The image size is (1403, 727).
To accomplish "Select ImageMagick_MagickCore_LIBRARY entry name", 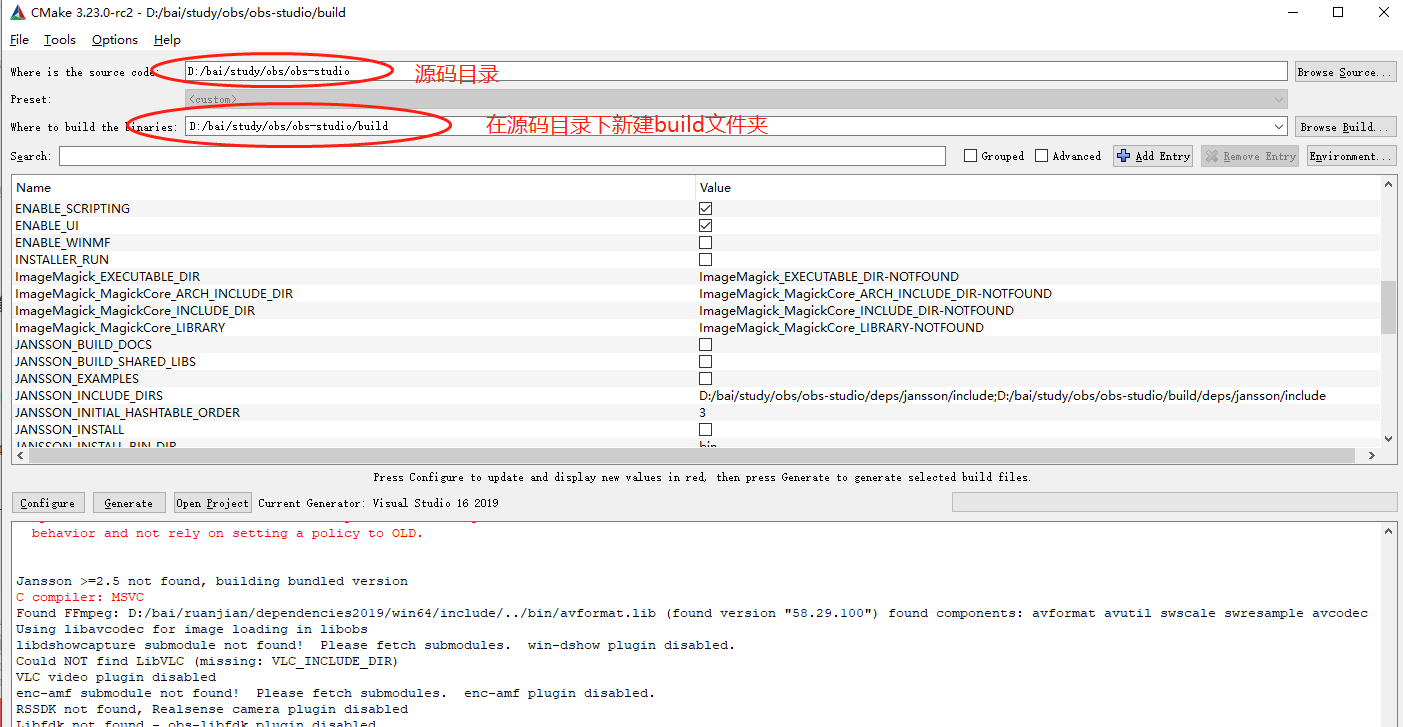I will pos(120,327).
